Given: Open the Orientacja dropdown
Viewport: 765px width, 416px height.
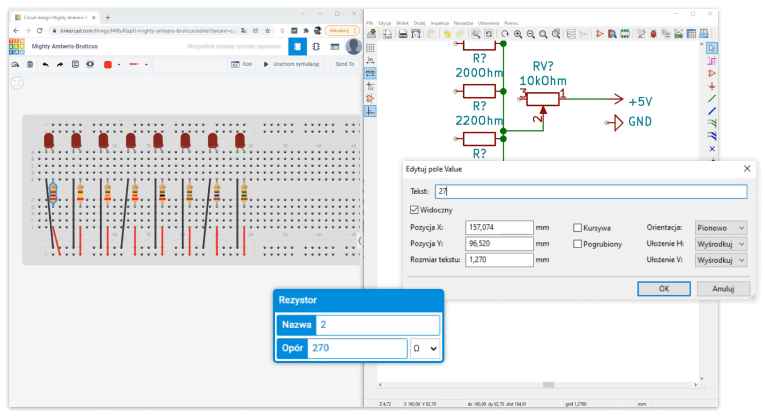Looking at the screenshot, I should pos(721,228).
